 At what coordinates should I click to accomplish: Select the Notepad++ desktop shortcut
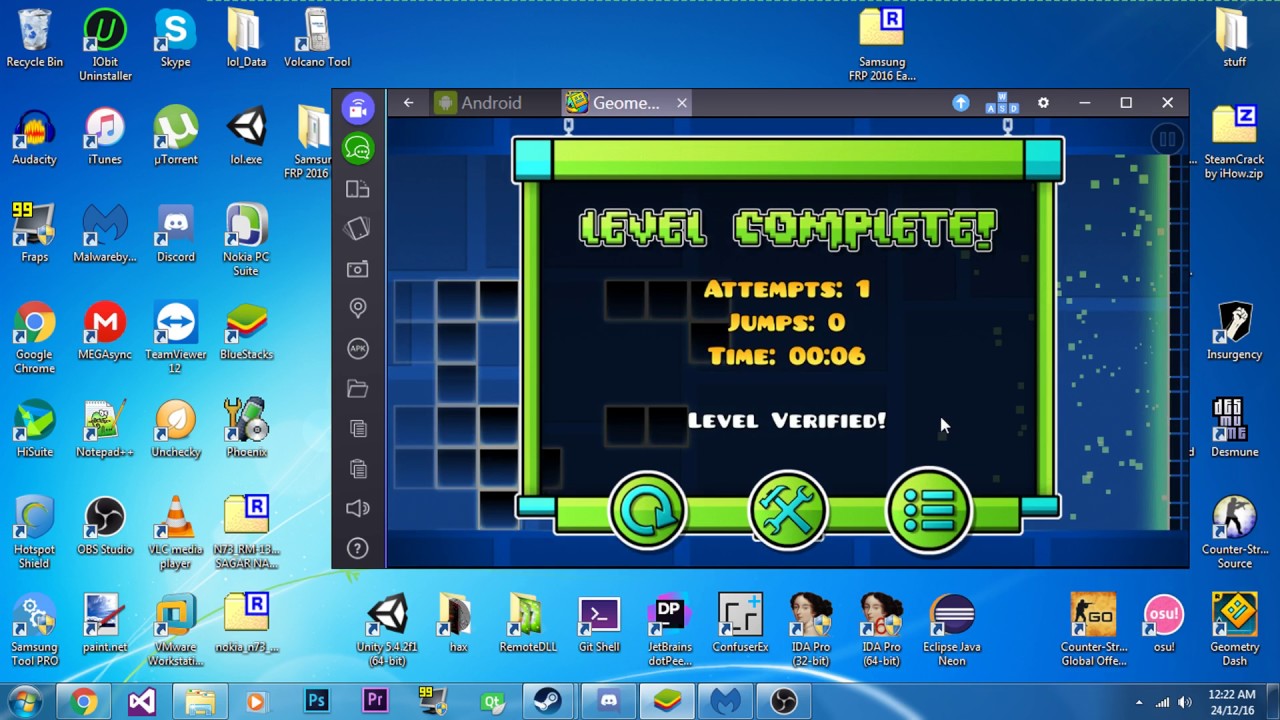pyautogui.click(x=105, y=429)
